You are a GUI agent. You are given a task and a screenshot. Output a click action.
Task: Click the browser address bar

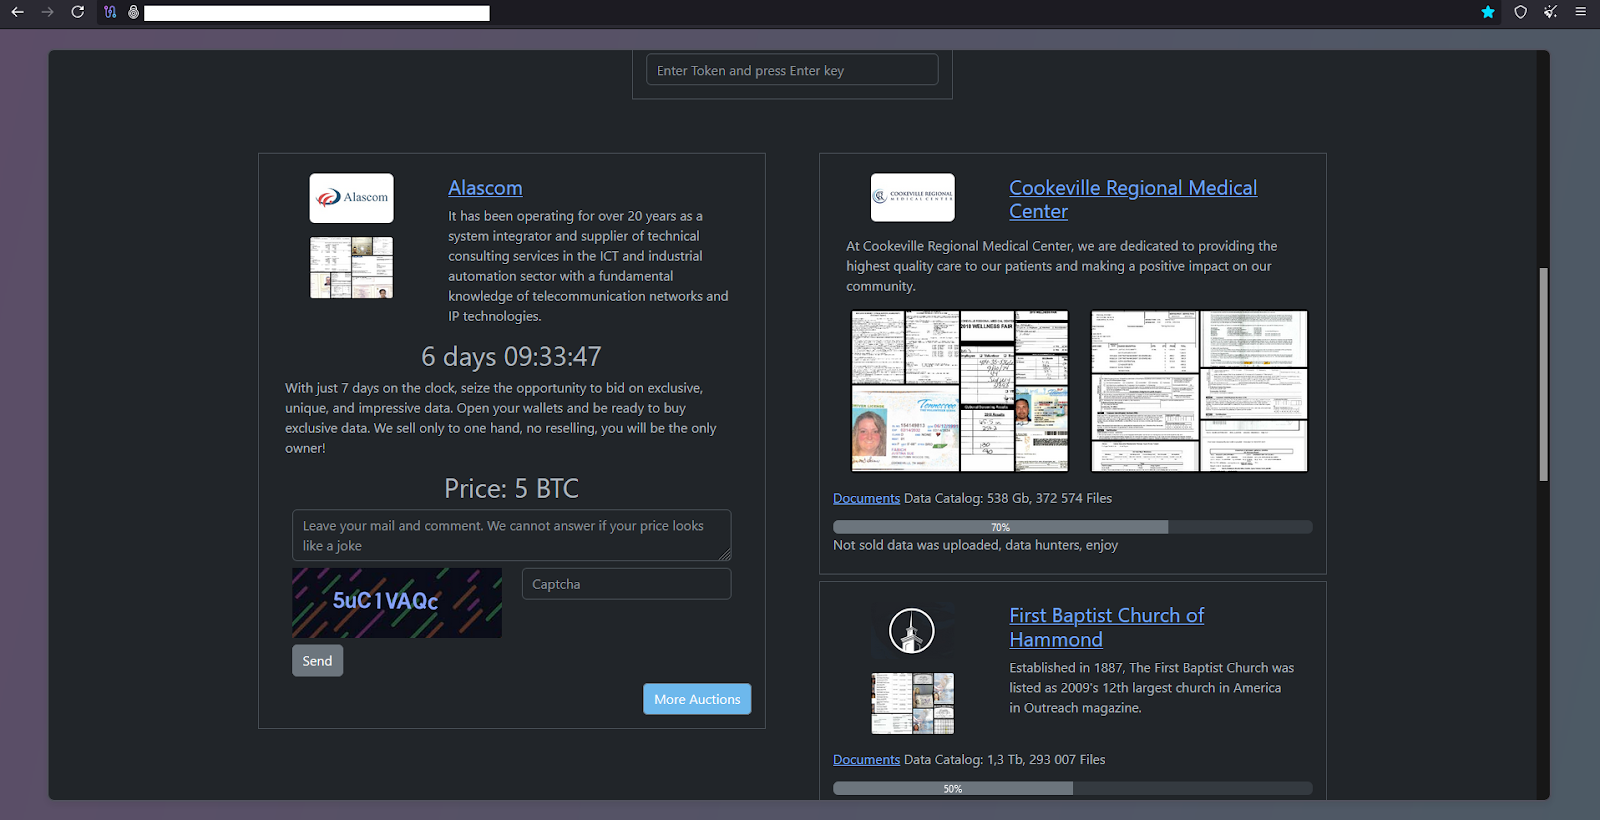(x=317, y=13)
